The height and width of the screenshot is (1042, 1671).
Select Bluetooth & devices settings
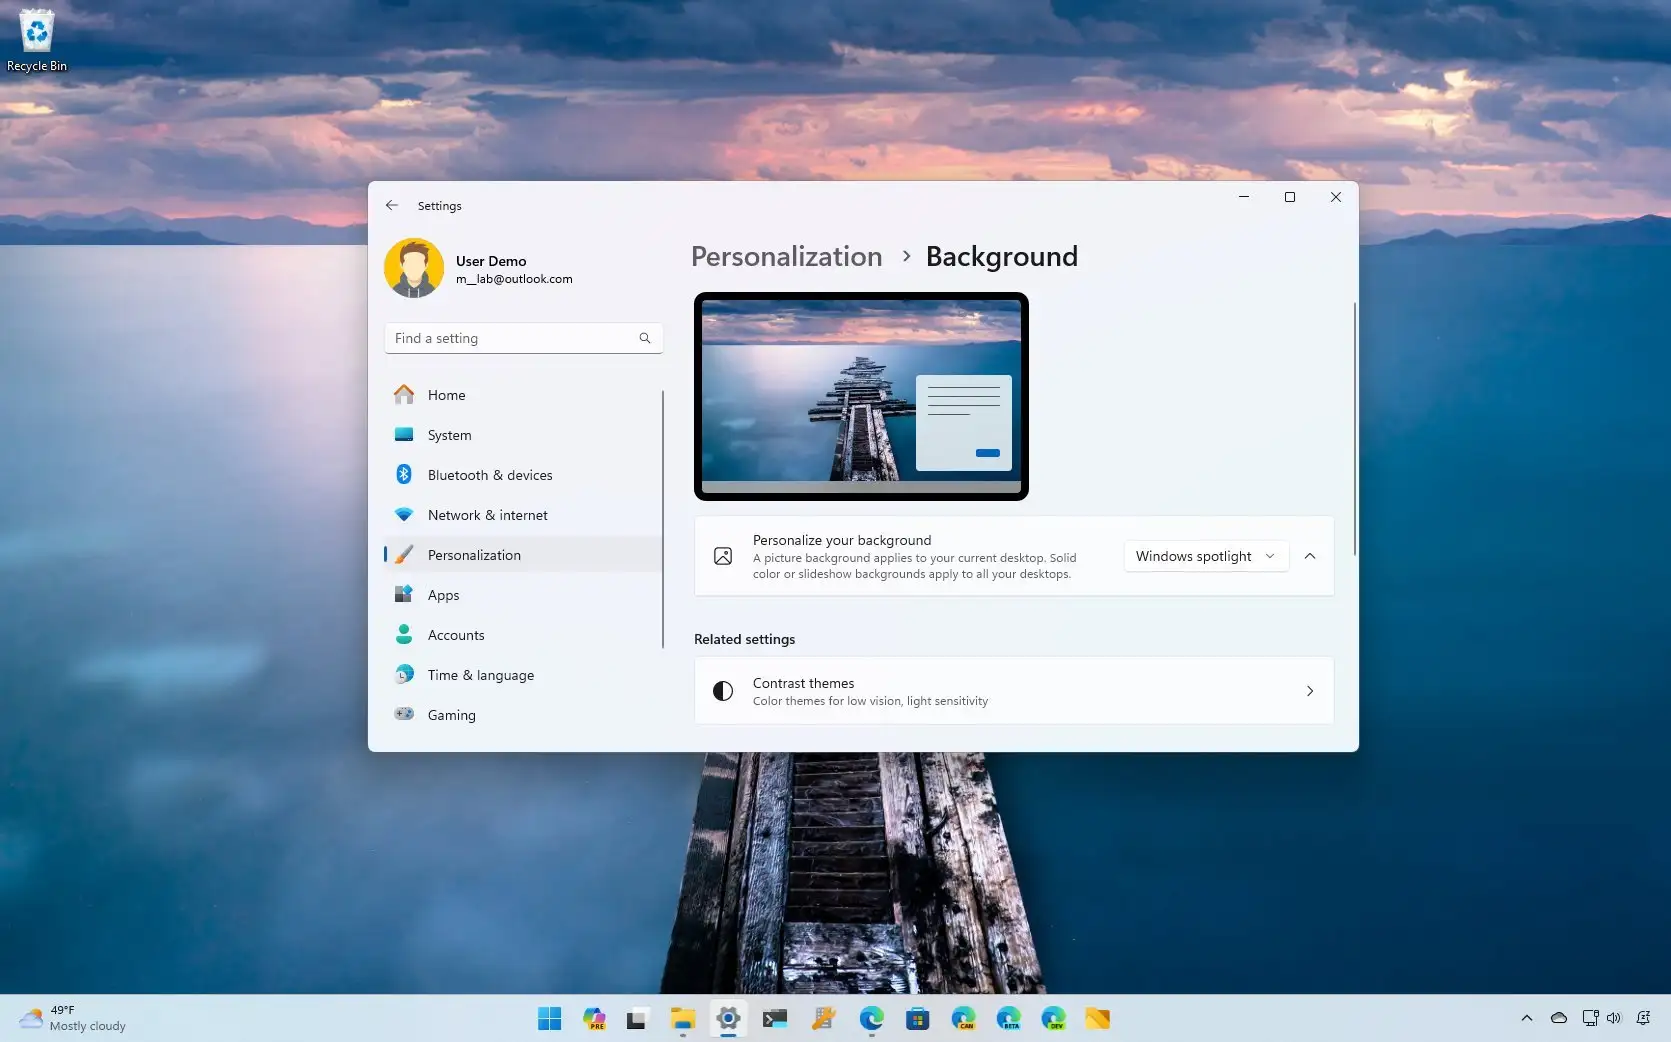pyautogui.click(x=489, y=475)
